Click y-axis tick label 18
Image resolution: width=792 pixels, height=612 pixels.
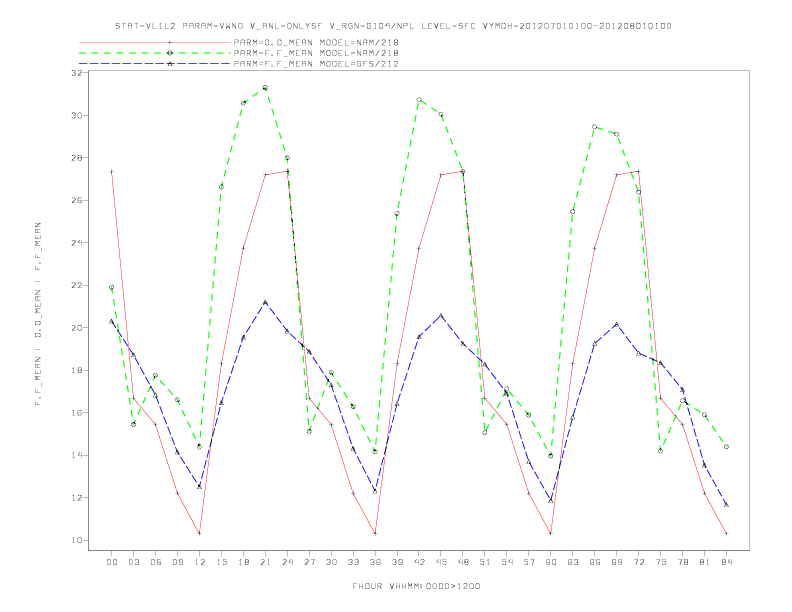click(77, 370)
